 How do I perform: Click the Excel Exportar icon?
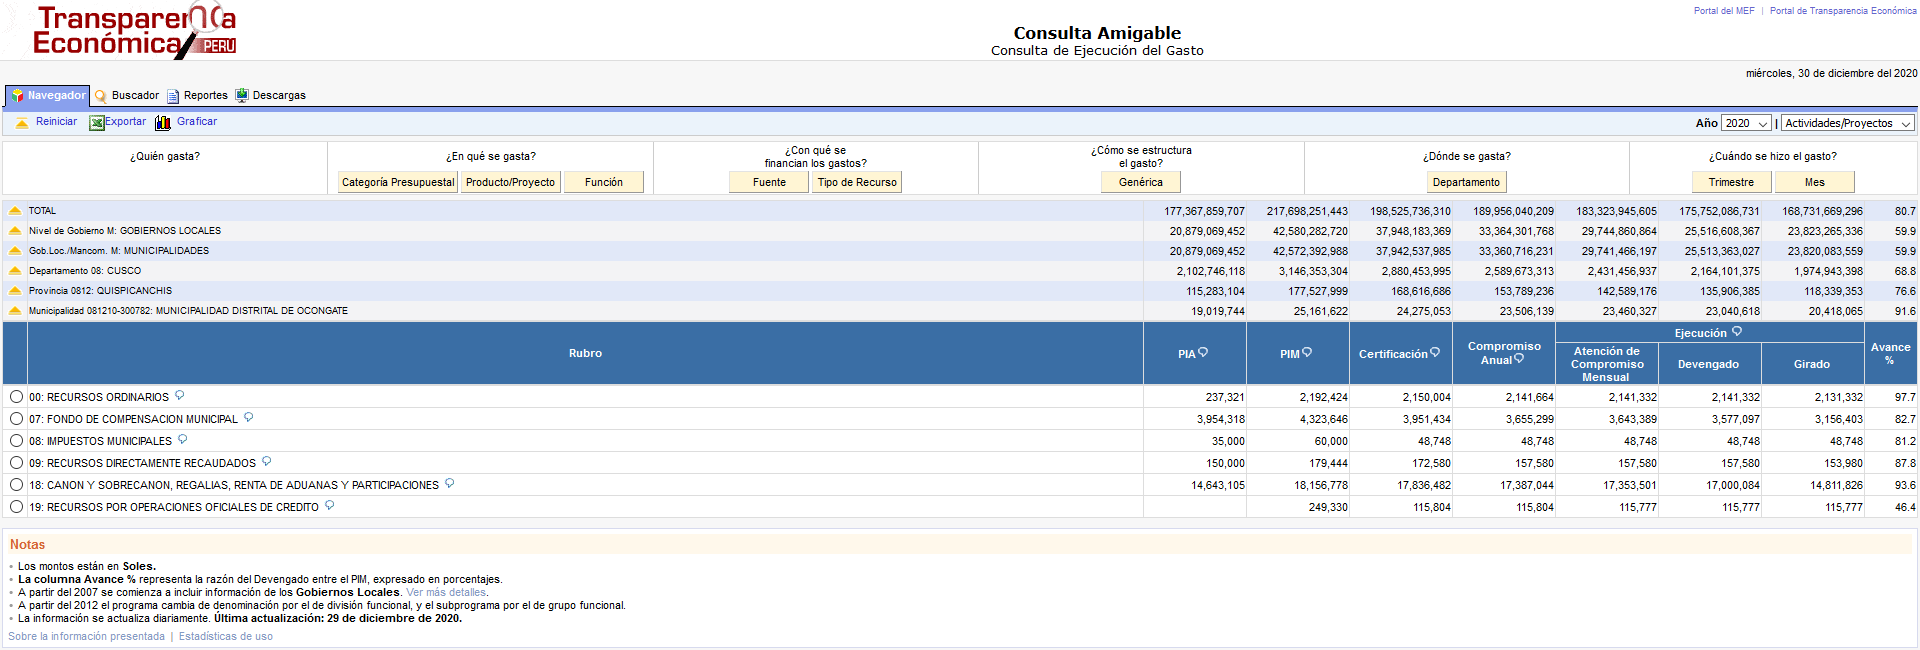coord(97,123)
